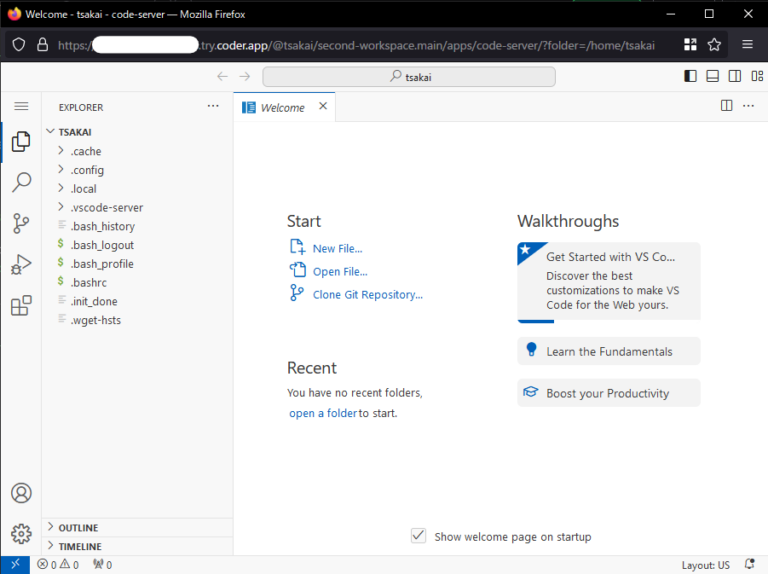Expand the .config folder
The height and width of the screenshot is (574, 768).
point(86,170)
